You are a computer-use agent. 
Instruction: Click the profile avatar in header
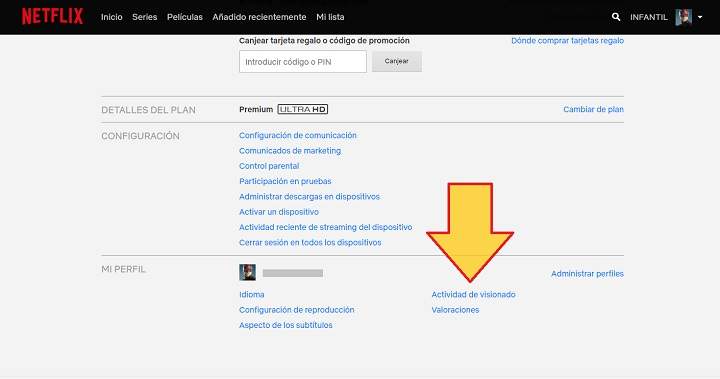[683, 17]
